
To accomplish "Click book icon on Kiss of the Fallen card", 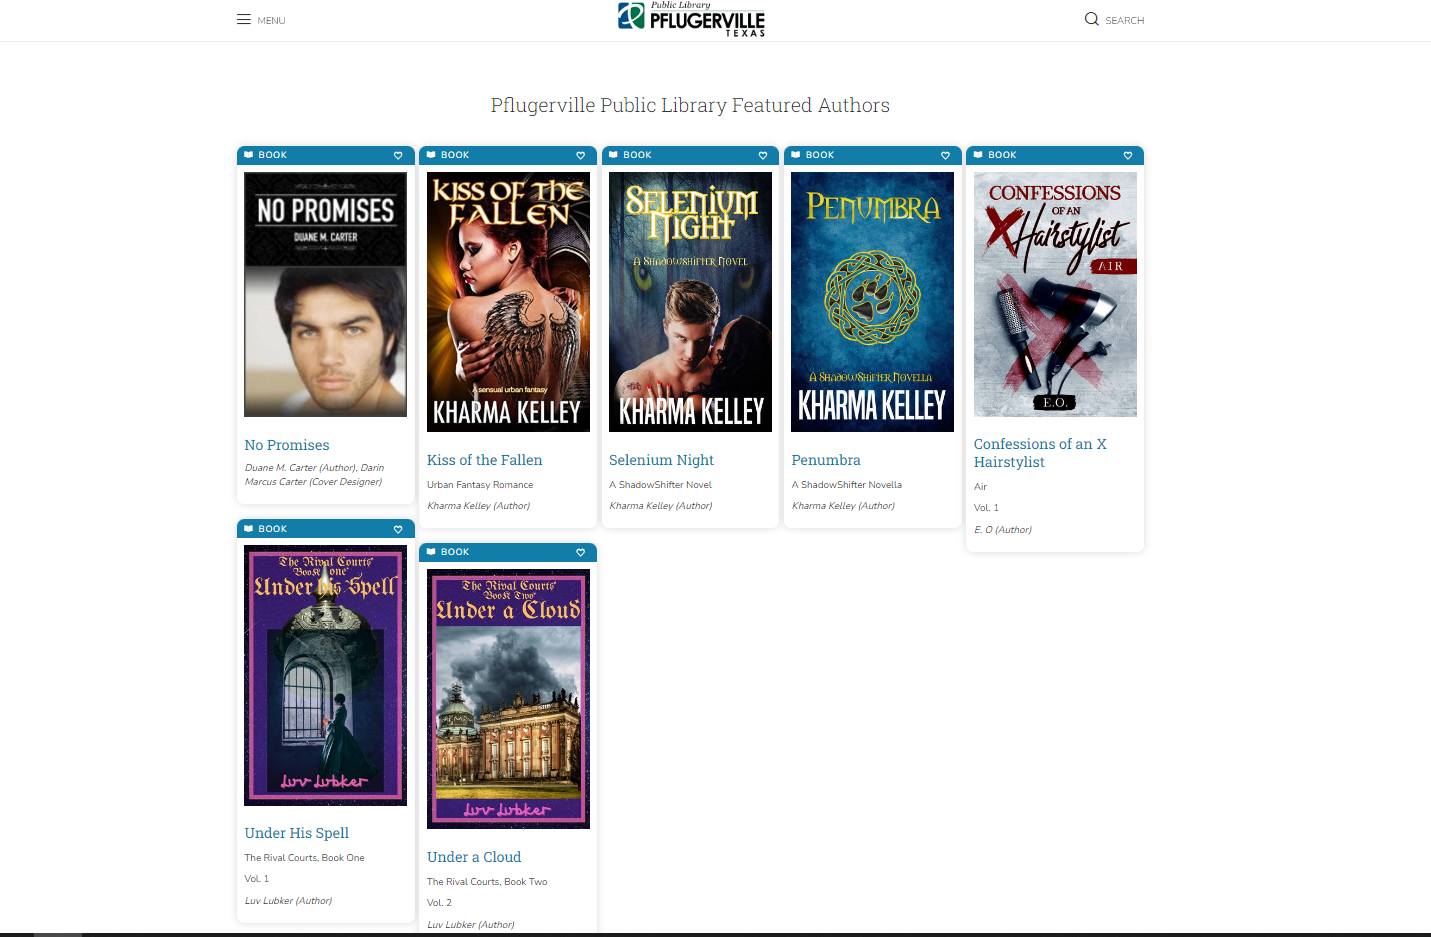I will (x=431, y=155).
